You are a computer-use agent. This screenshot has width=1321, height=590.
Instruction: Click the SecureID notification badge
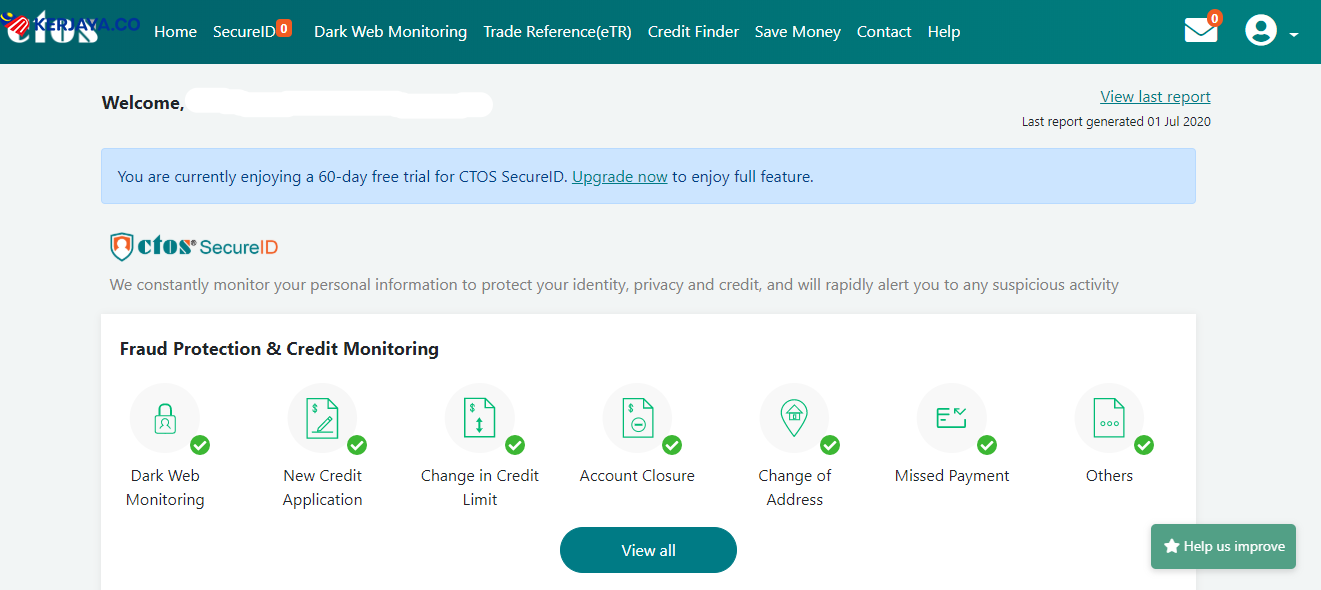coord(284,29)
